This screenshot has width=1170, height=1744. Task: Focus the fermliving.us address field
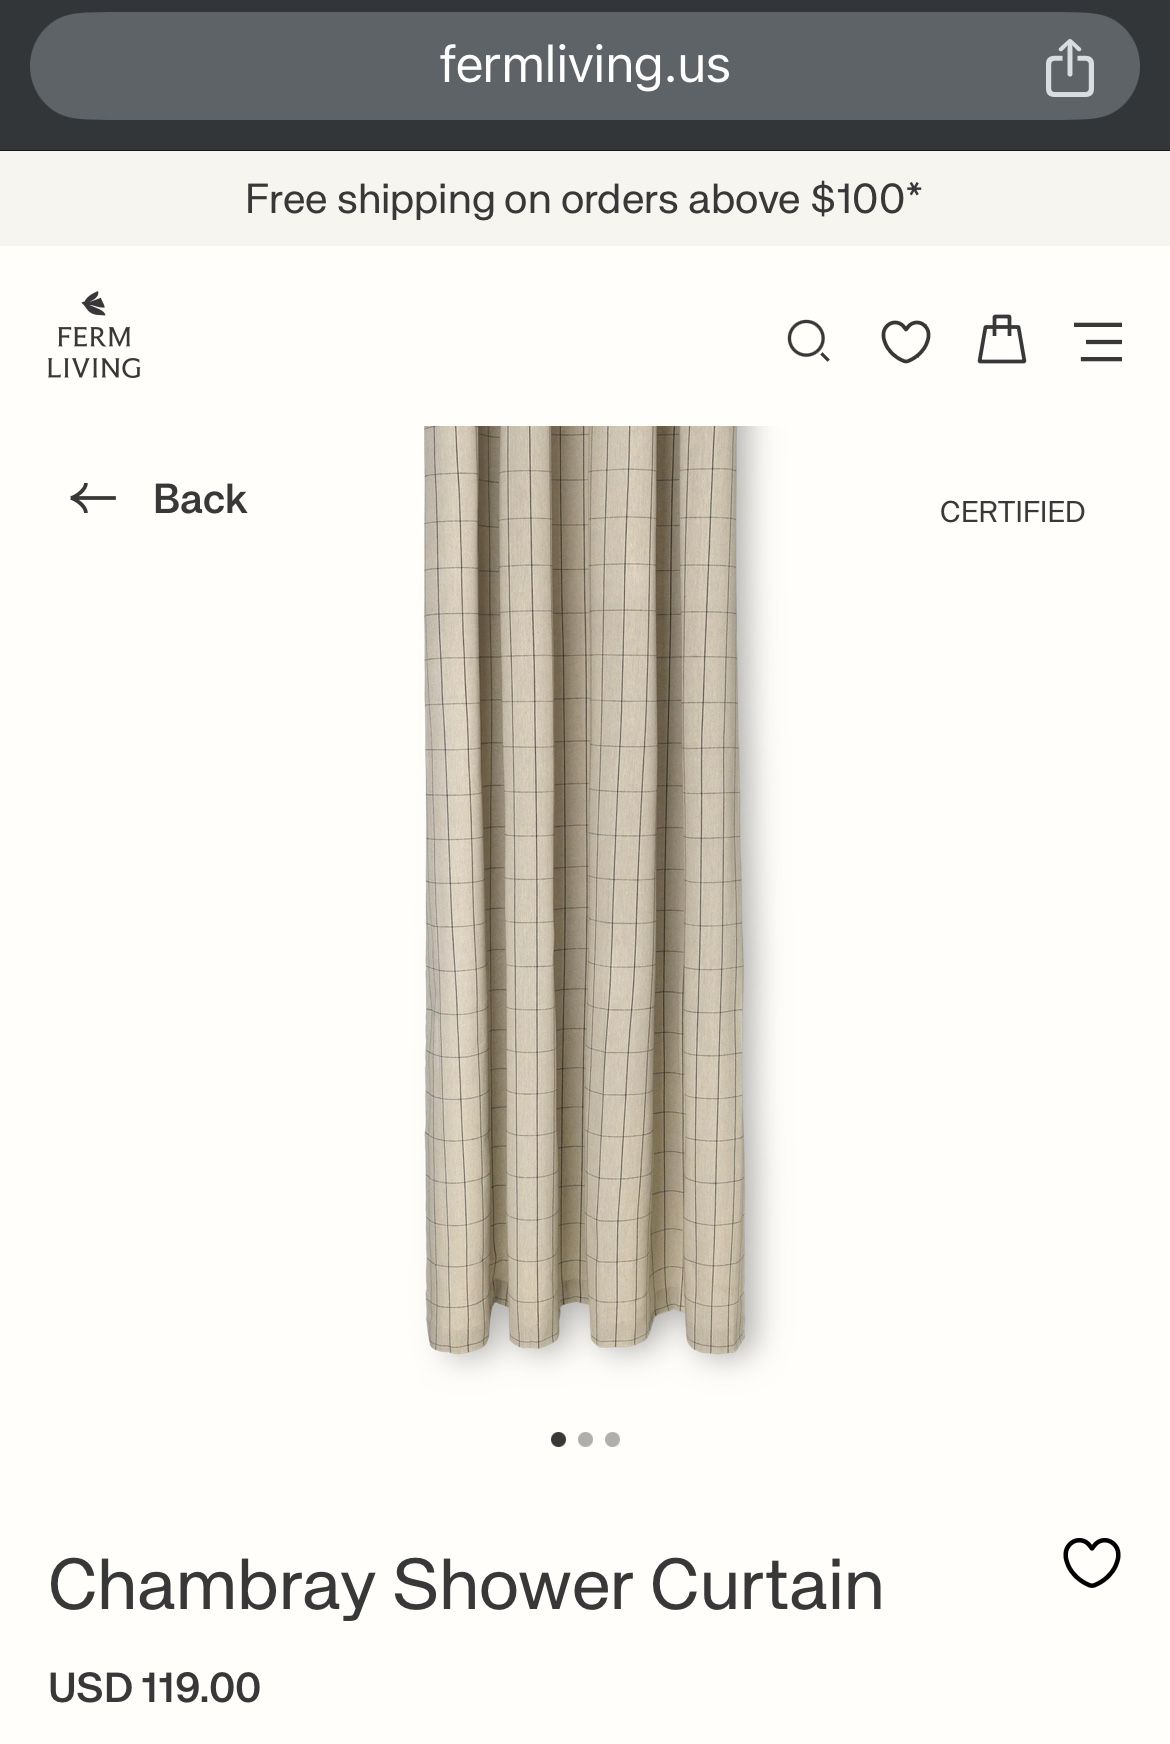tap(585, 66)
